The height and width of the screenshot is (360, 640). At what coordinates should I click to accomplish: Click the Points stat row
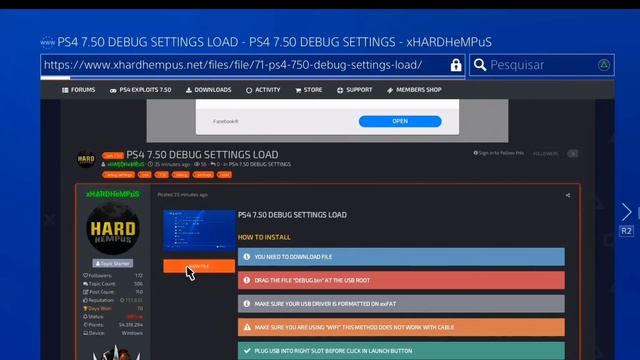click(x=113, y=324)
